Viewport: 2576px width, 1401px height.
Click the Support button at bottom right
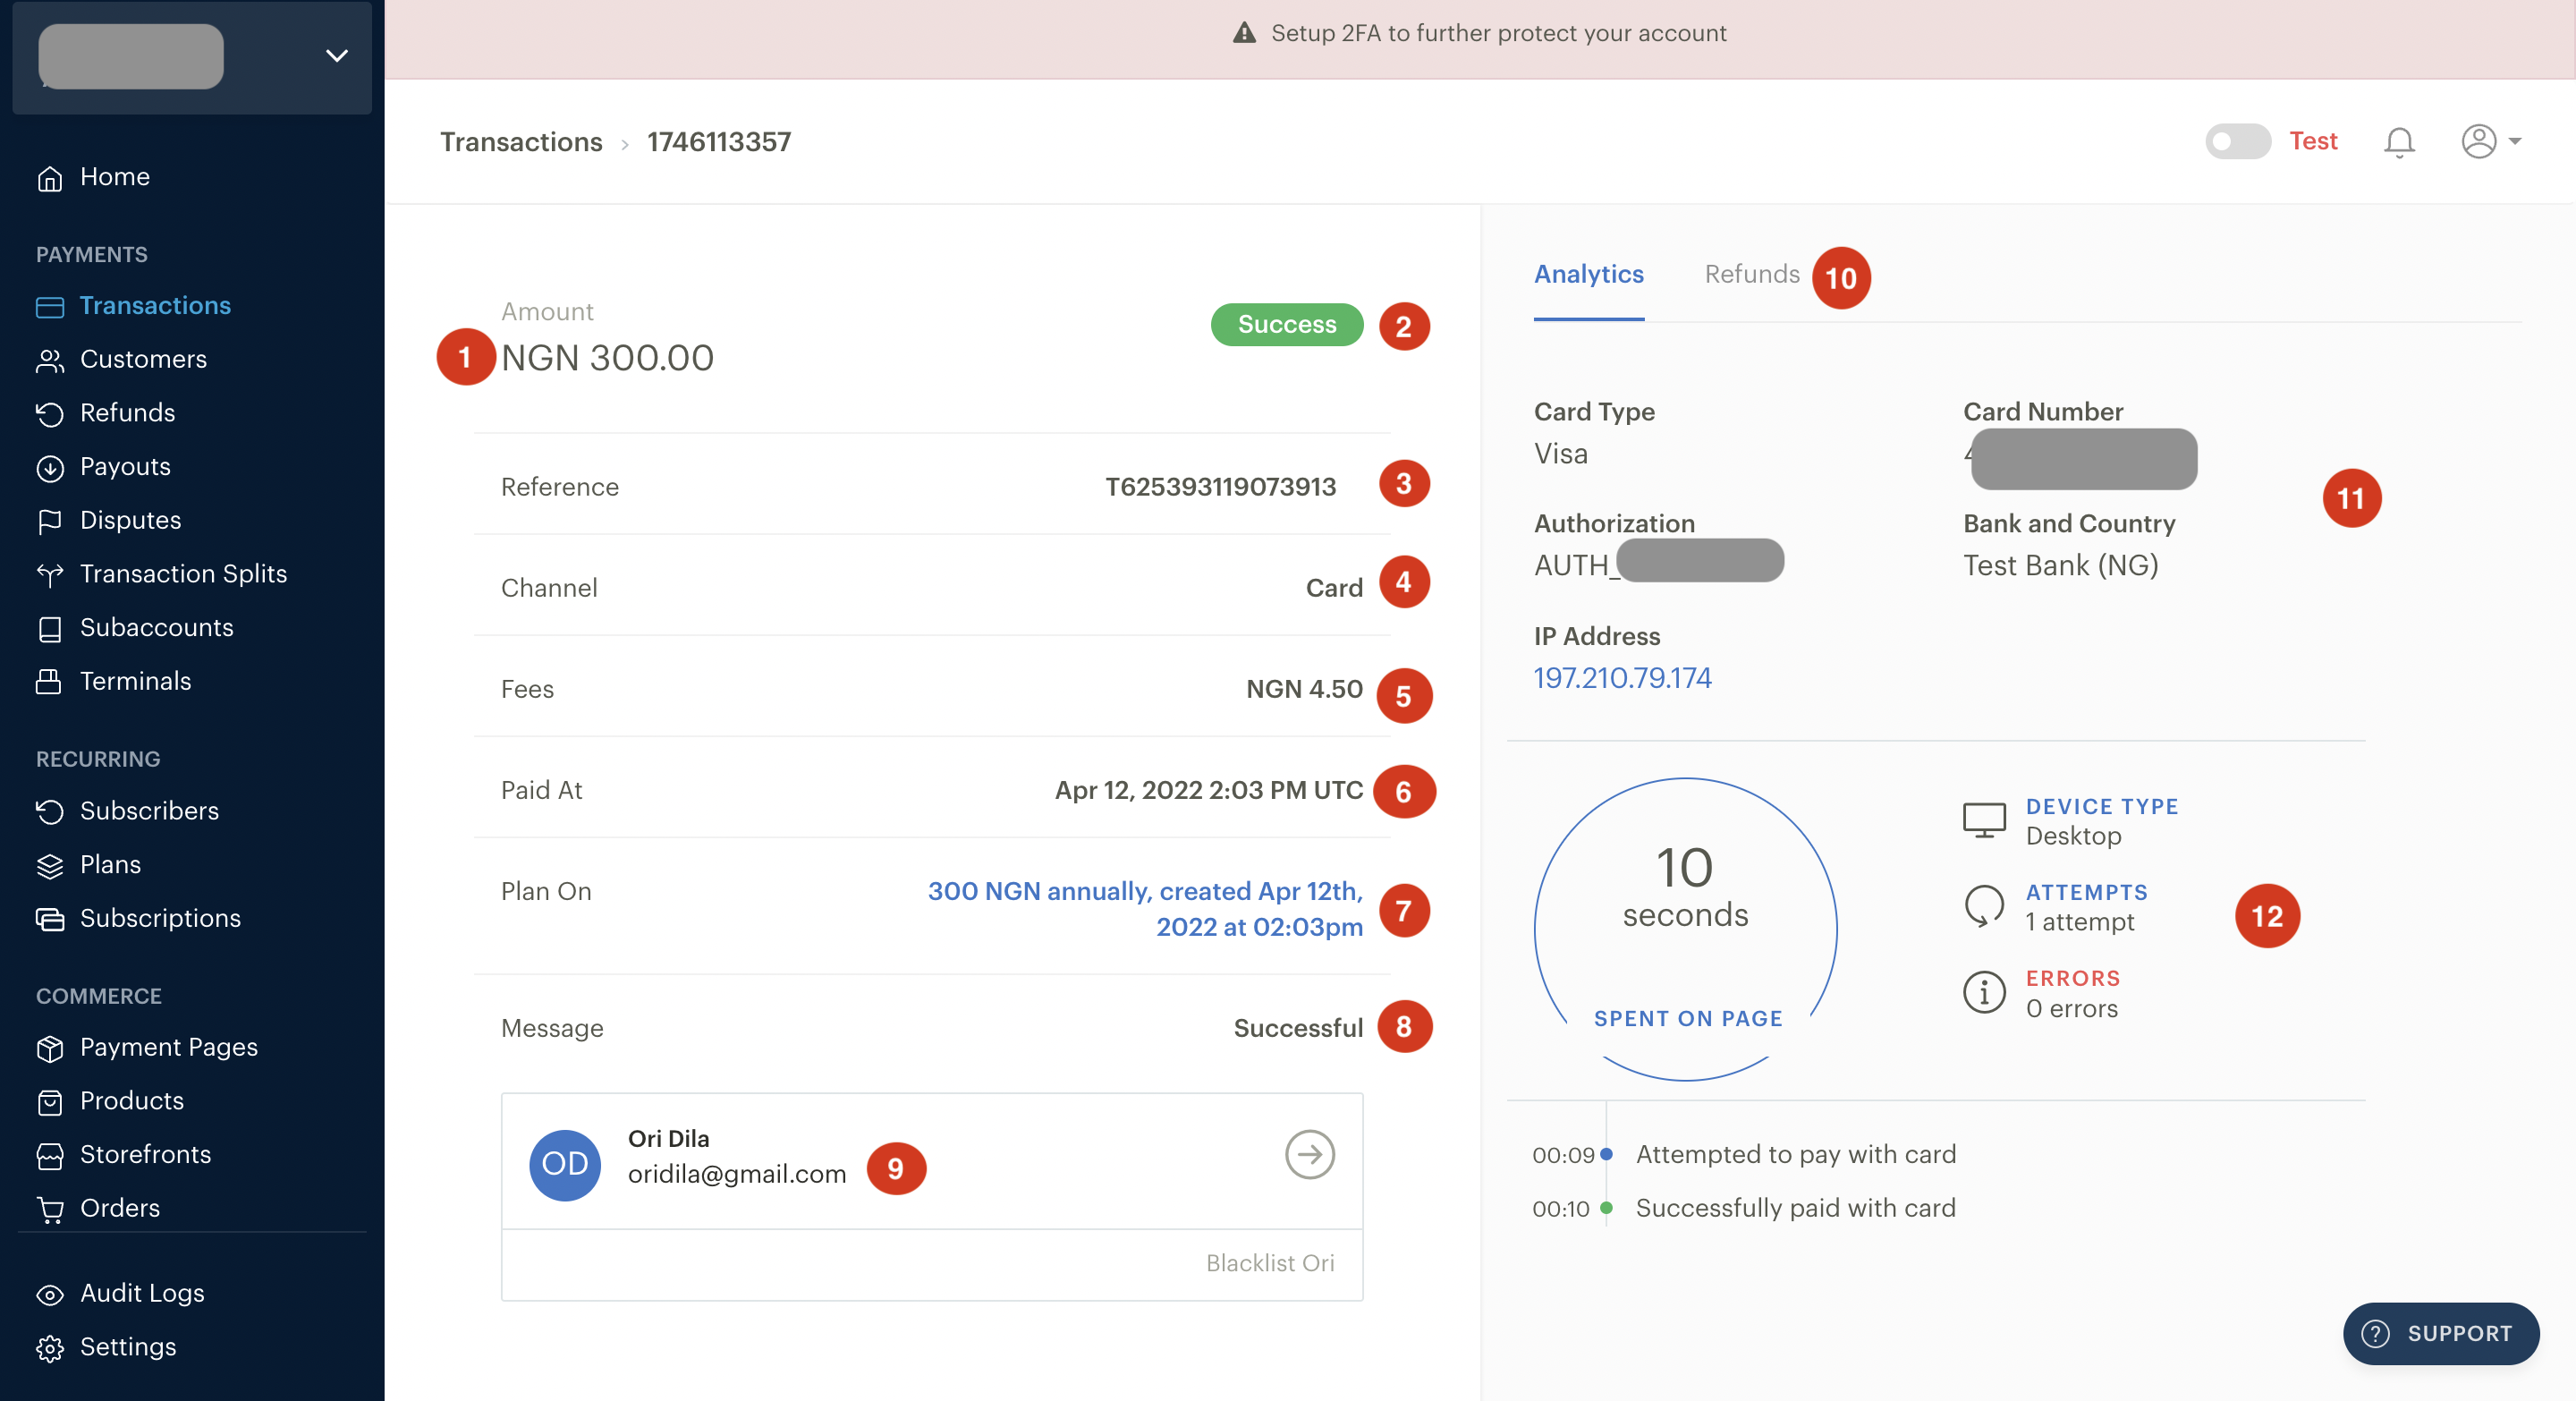[2440, 1332]
